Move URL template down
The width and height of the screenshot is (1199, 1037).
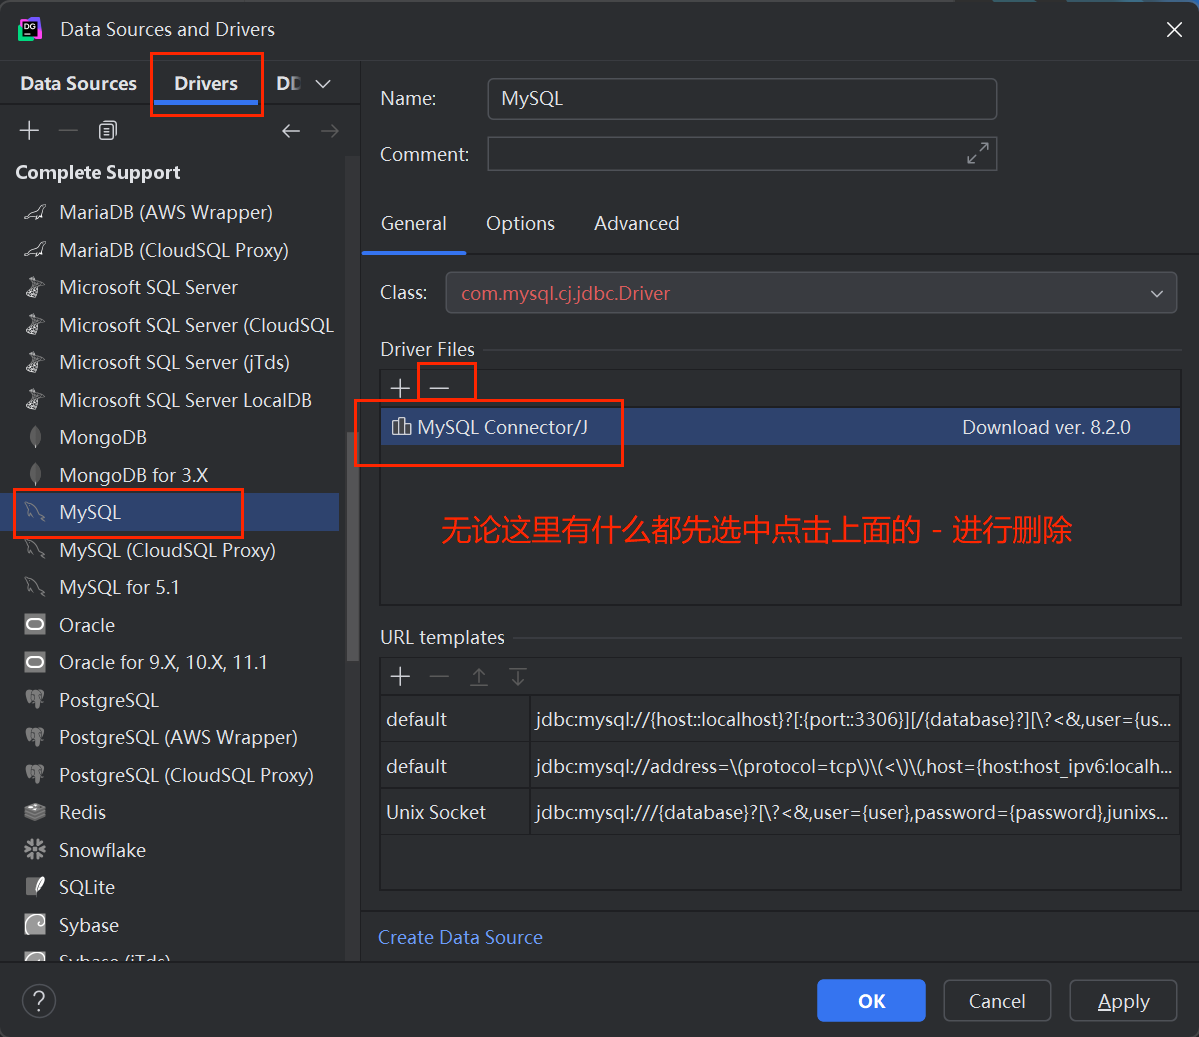click(x=518, y=676)
